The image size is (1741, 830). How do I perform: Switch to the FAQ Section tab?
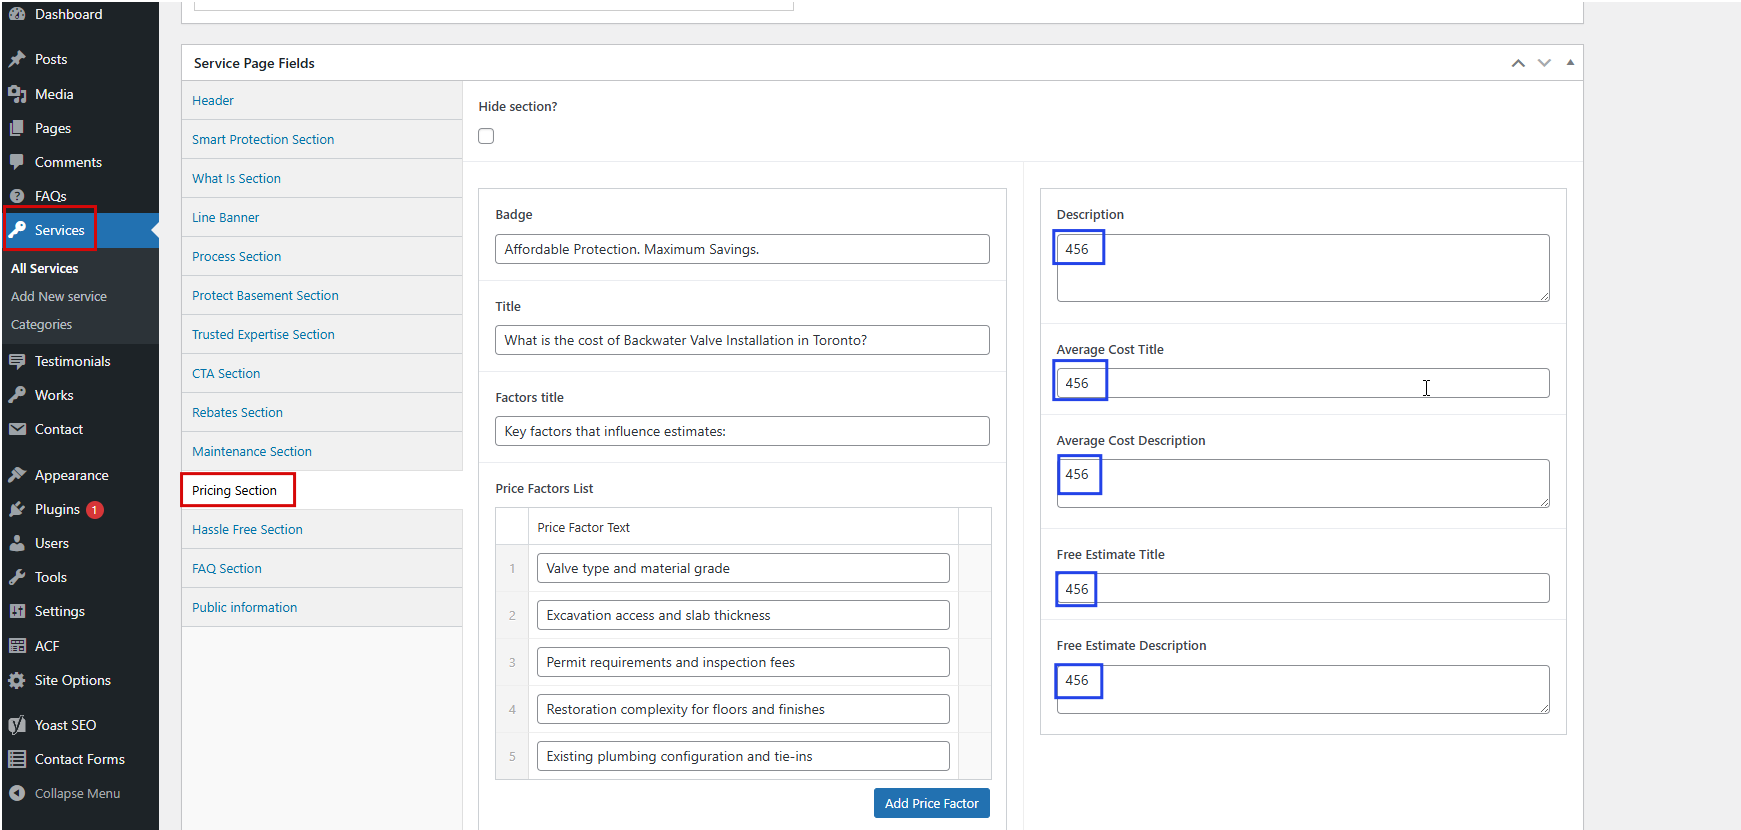[x=227, y=568]
